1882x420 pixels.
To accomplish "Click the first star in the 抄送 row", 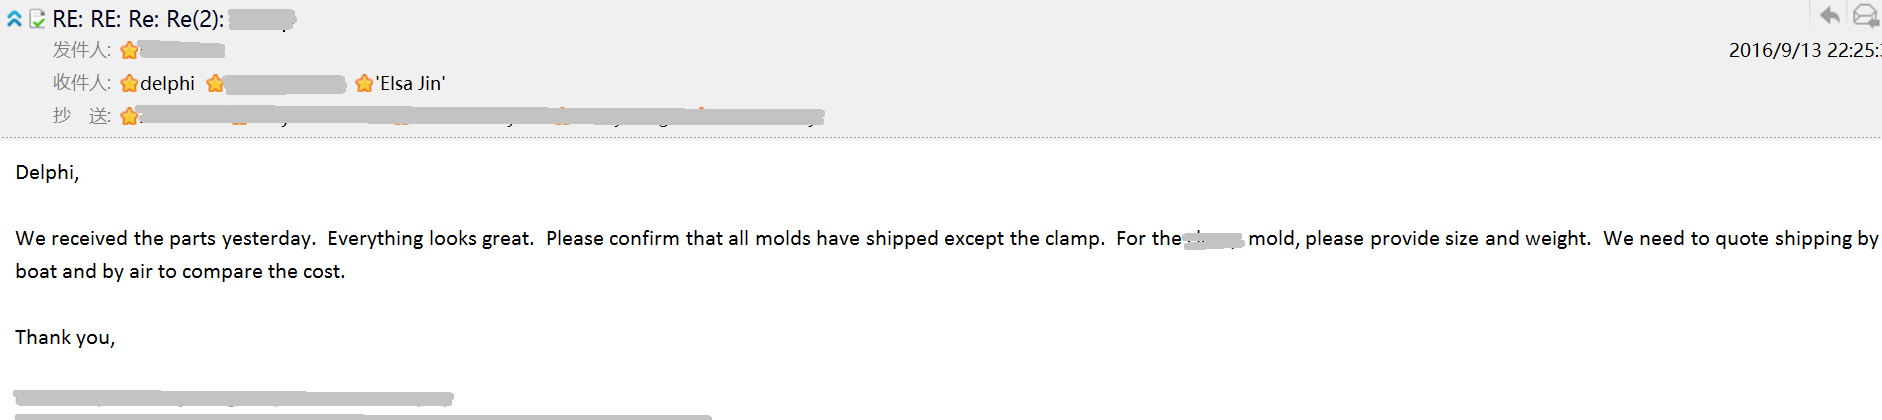I will tap(129, 117).
